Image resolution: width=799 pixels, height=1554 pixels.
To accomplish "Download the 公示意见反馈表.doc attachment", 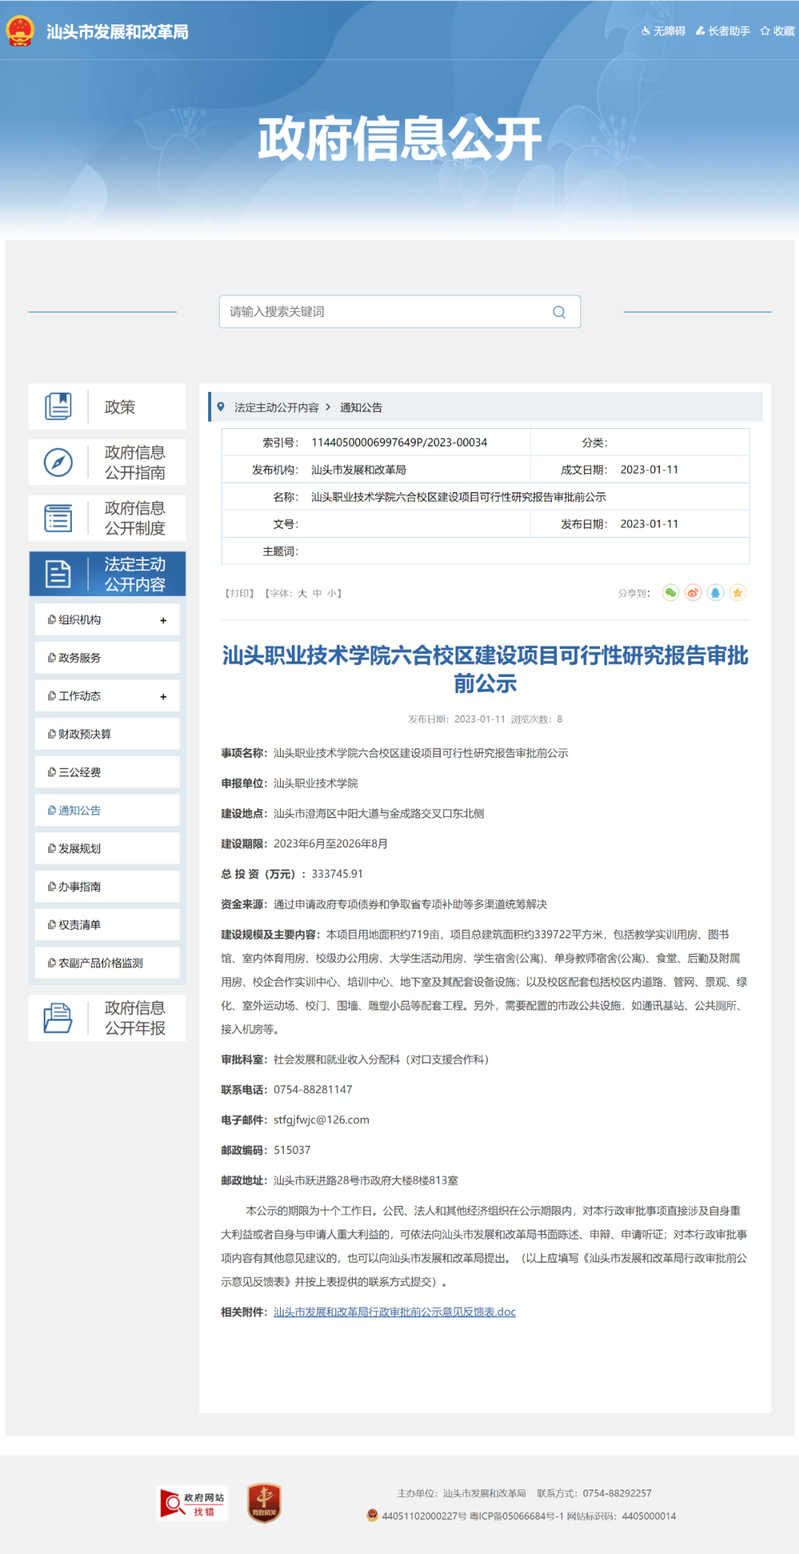I will coord(394,1311).
